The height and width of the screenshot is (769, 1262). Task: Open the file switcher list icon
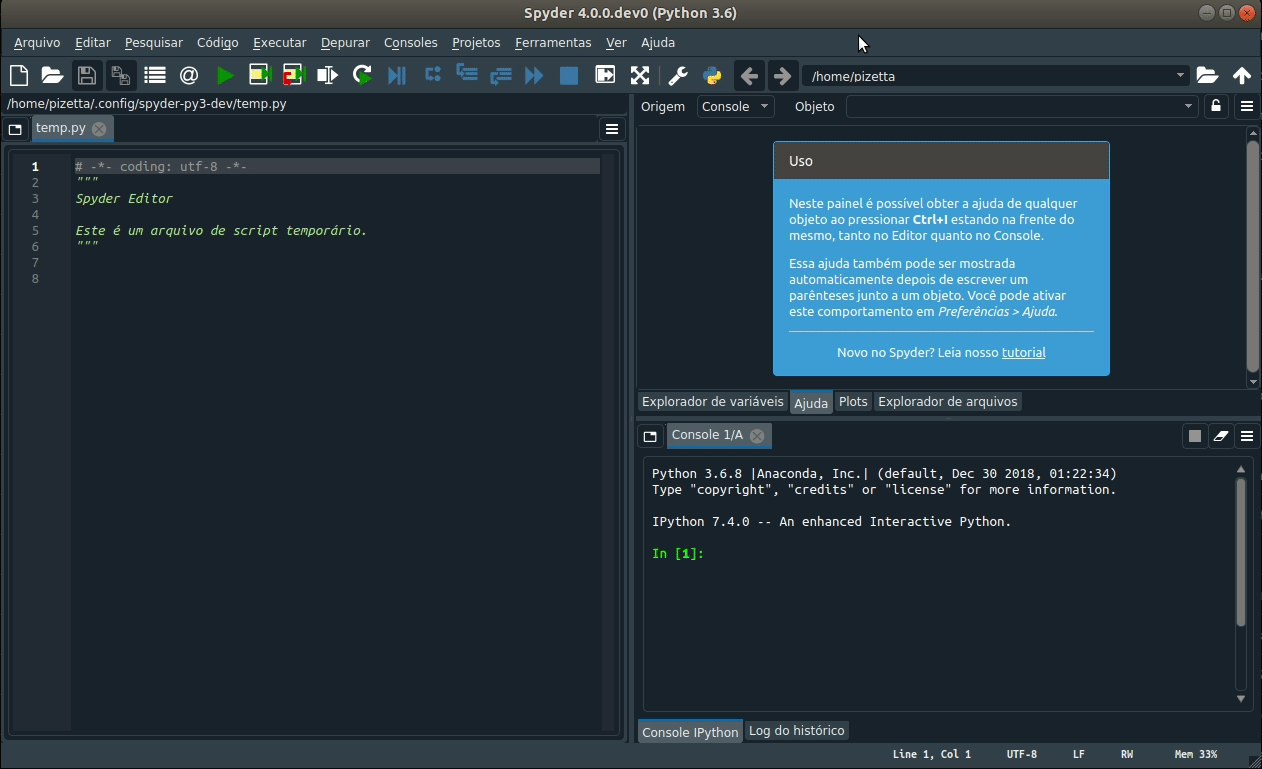(155, 75)
